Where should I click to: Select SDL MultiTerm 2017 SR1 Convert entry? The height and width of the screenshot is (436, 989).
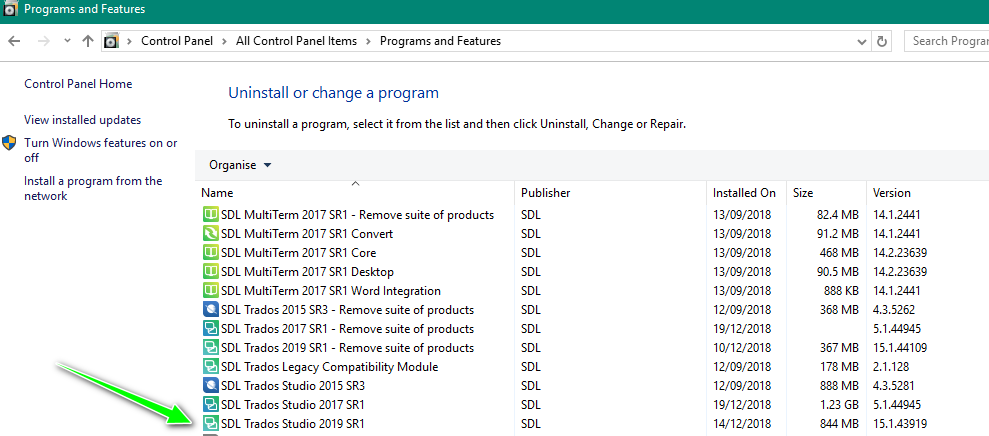[x=307, y=234]
